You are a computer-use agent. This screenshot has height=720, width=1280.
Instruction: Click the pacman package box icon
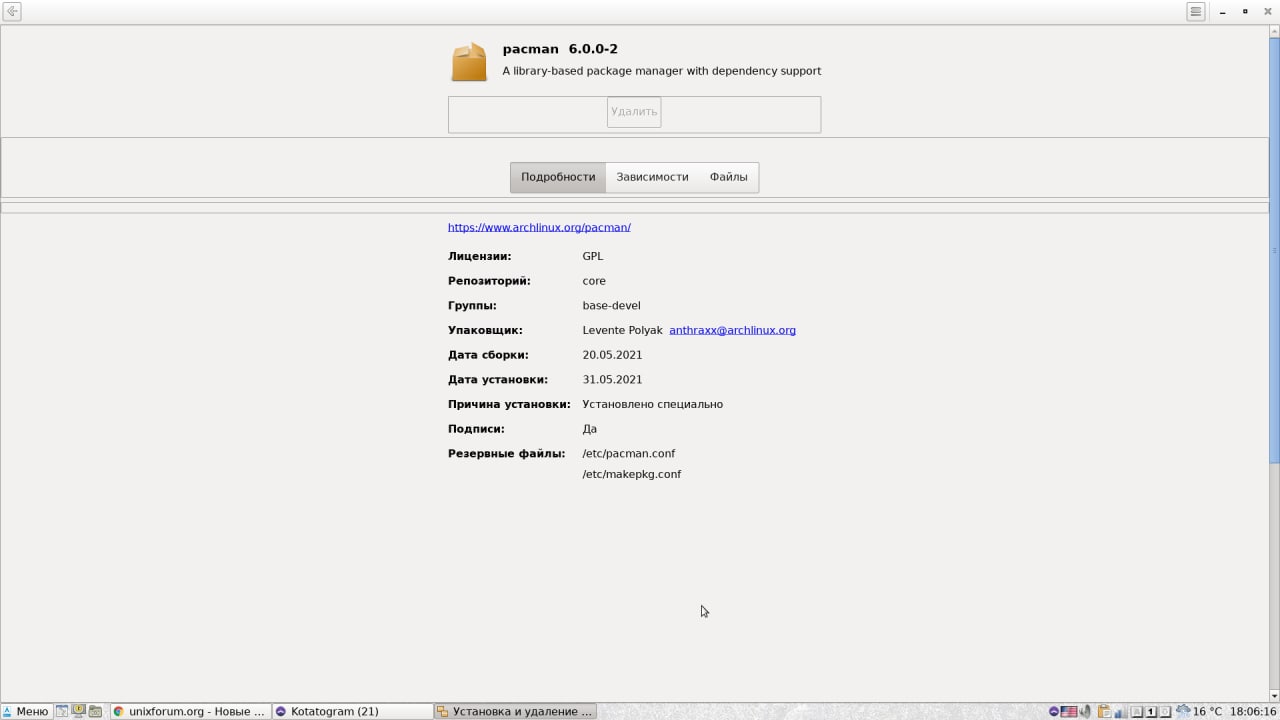click(x=469, y=61)
